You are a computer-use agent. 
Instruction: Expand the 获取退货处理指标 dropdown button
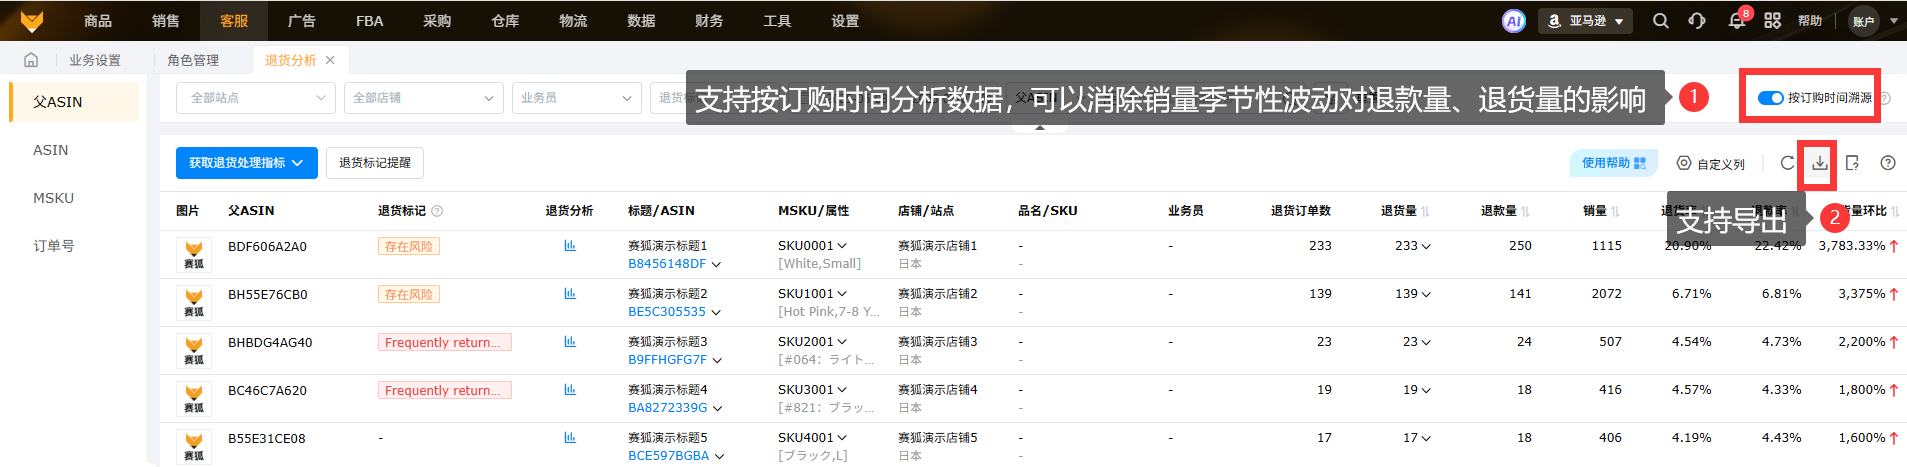point(247,163)
